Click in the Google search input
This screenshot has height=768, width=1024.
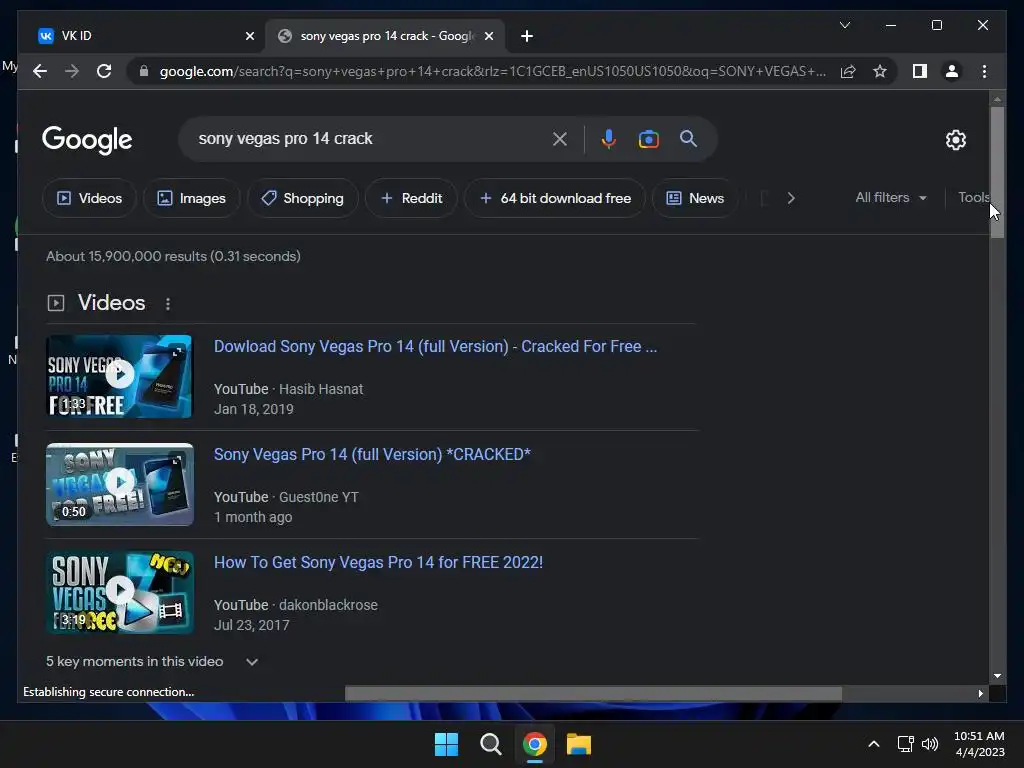click(x=369, y=138)
